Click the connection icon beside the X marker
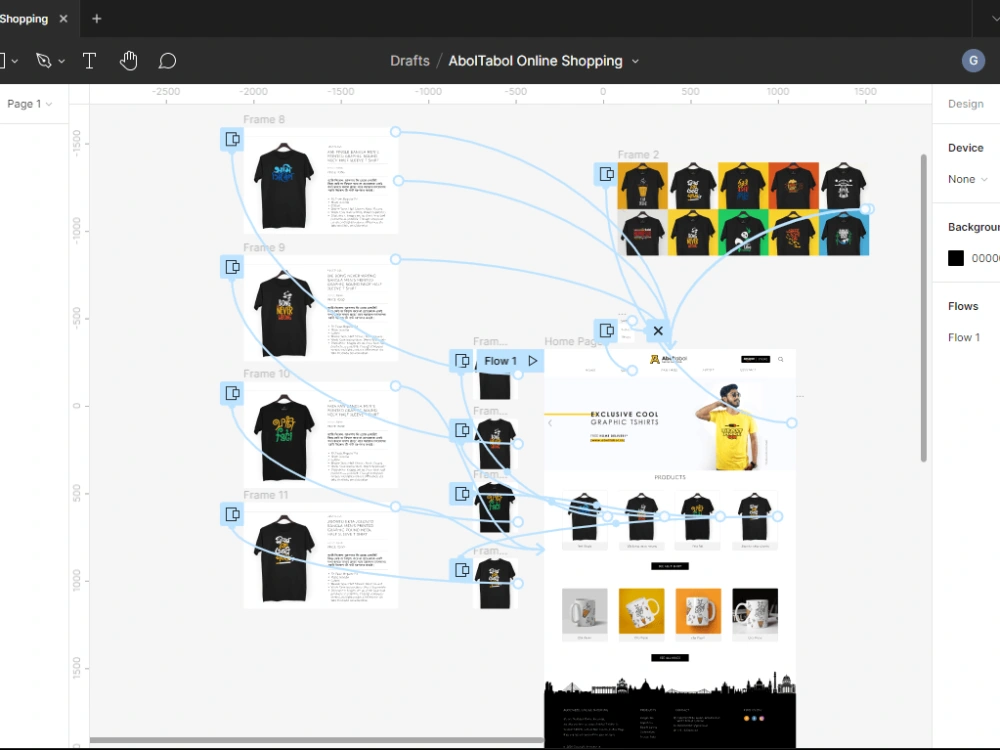 [606, 330]
